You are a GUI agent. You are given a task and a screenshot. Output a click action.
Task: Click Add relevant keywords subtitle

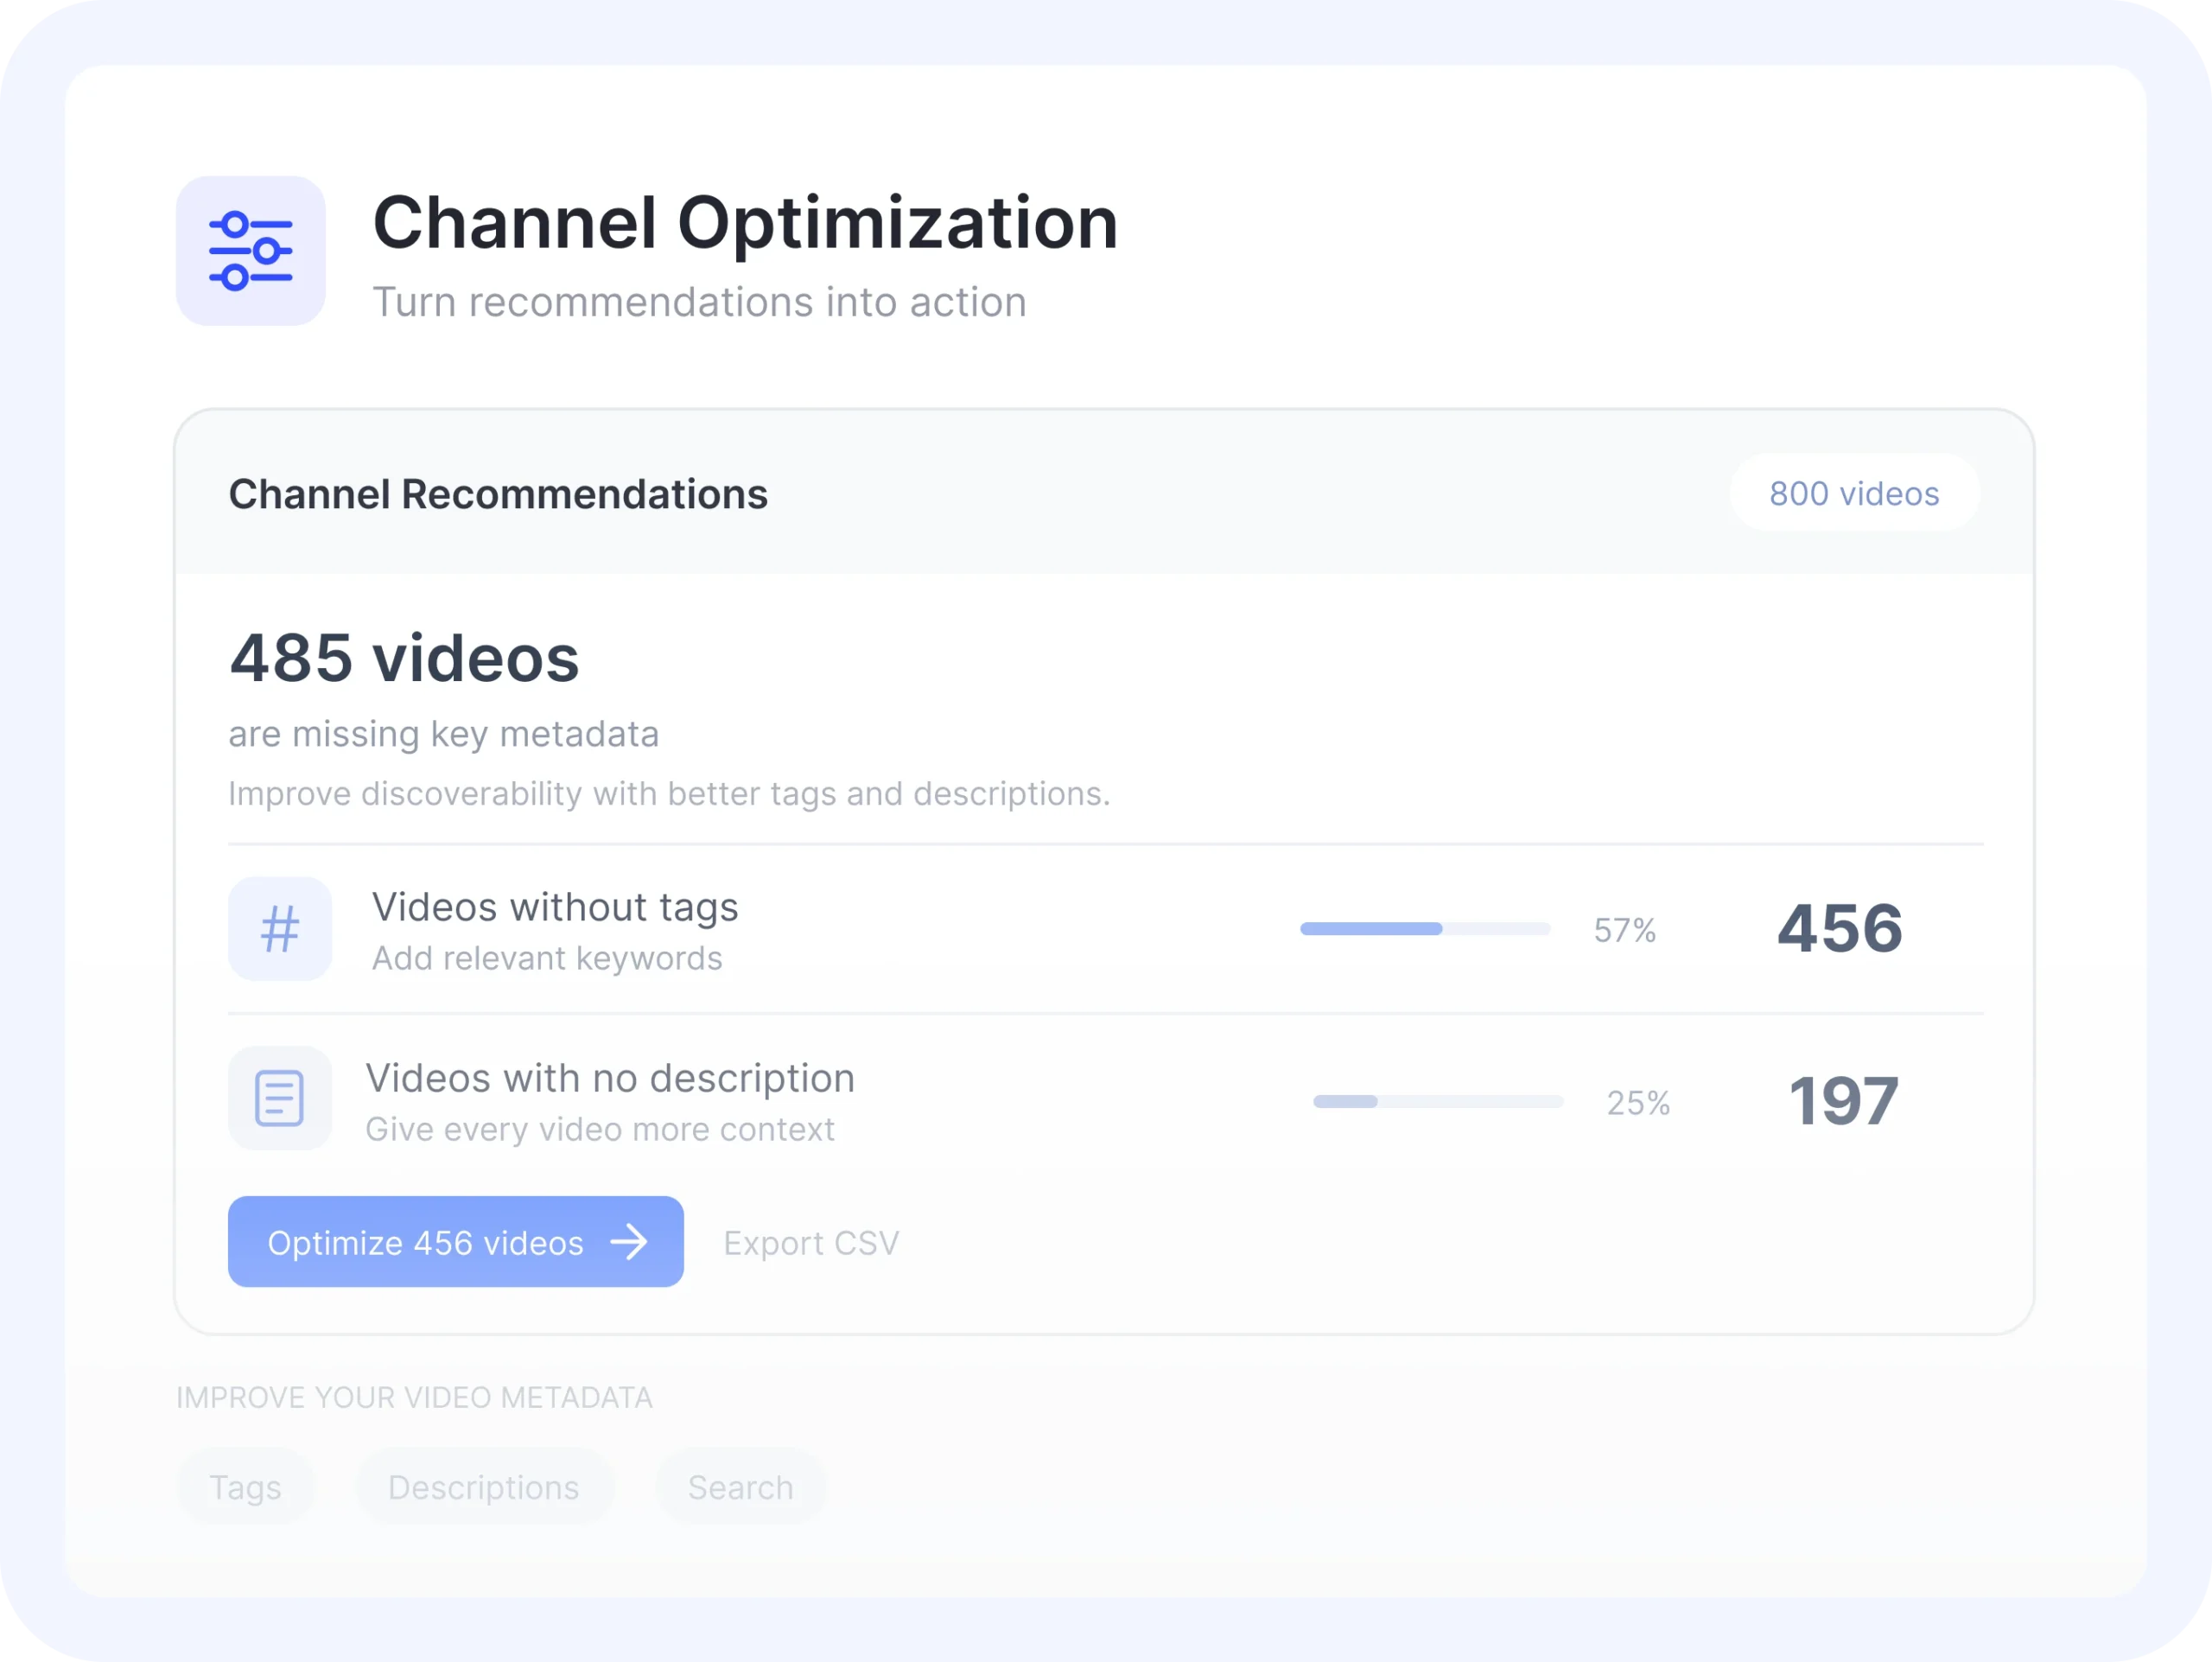click(x=547, y=958)
